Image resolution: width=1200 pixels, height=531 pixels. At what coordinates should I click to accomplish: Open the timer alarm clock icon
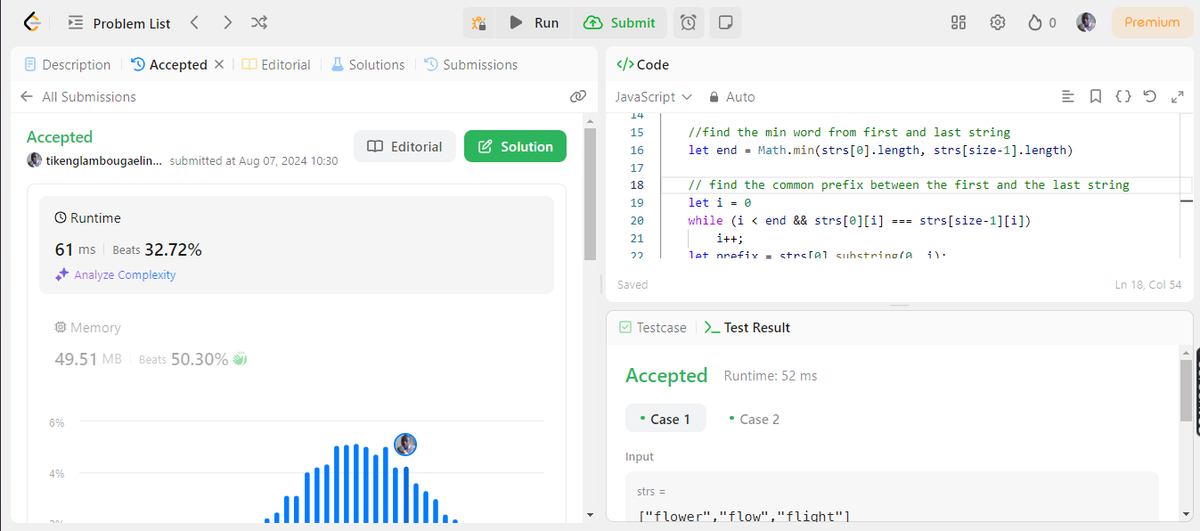688,22
